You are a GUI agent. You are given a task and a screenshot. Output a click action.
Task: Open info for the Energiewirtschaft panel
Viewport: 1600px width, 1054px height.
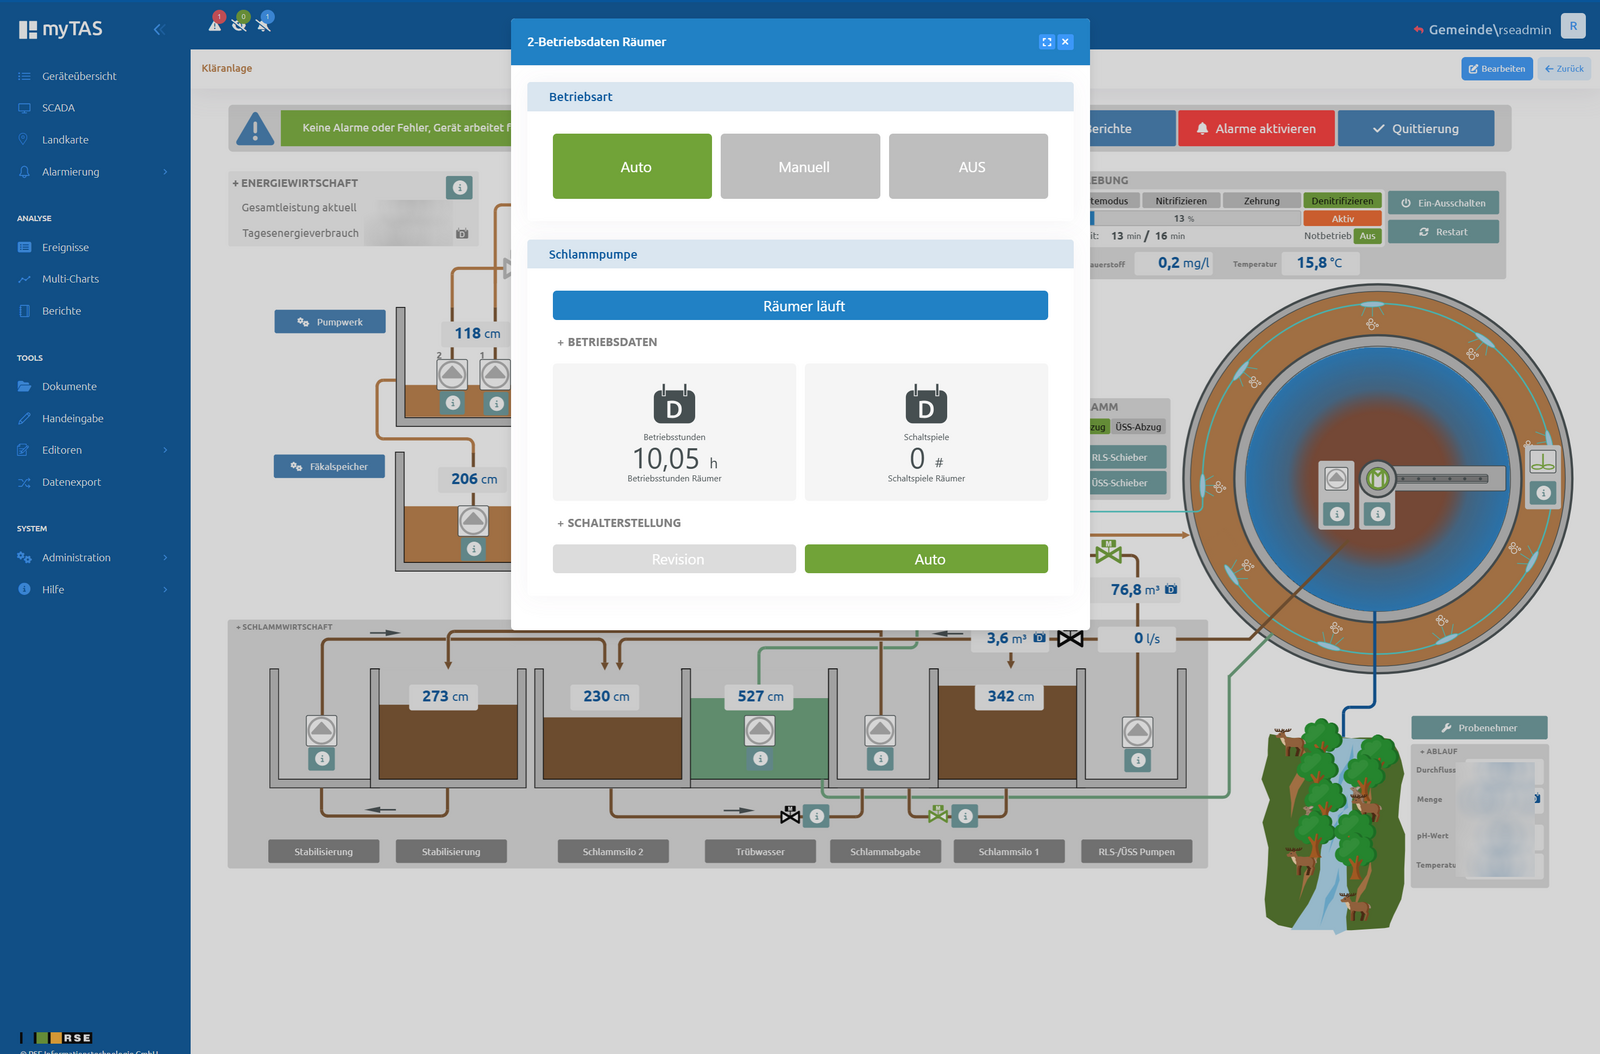pos(459,187)
